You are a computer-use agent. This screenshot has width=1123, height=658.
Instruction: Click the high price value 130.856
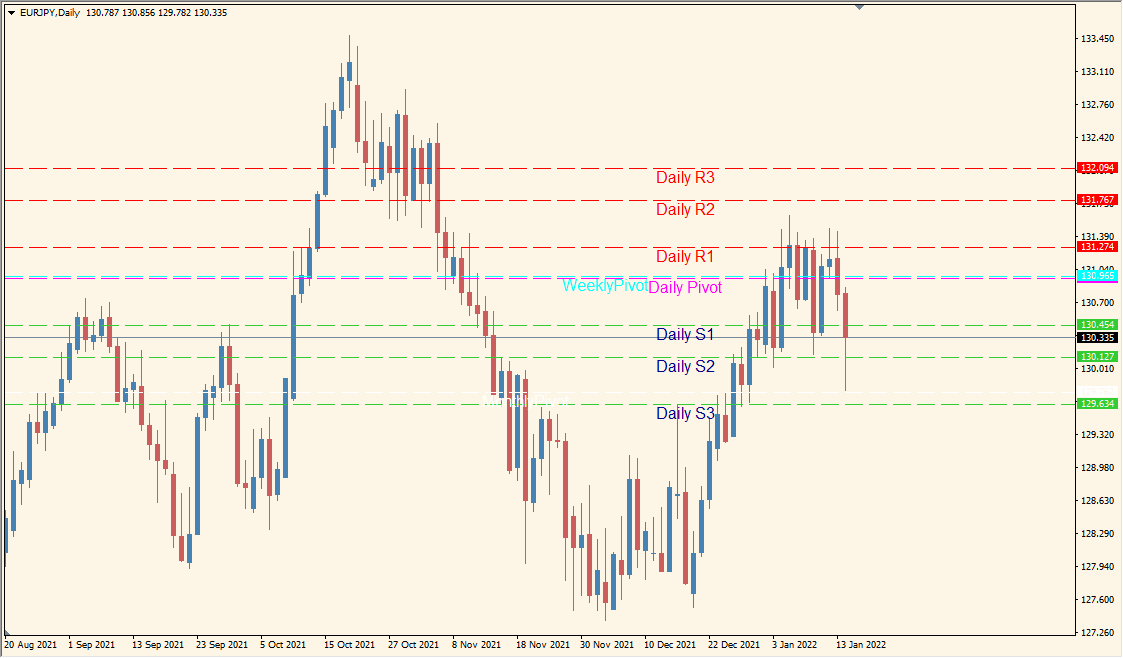point(138,13)
